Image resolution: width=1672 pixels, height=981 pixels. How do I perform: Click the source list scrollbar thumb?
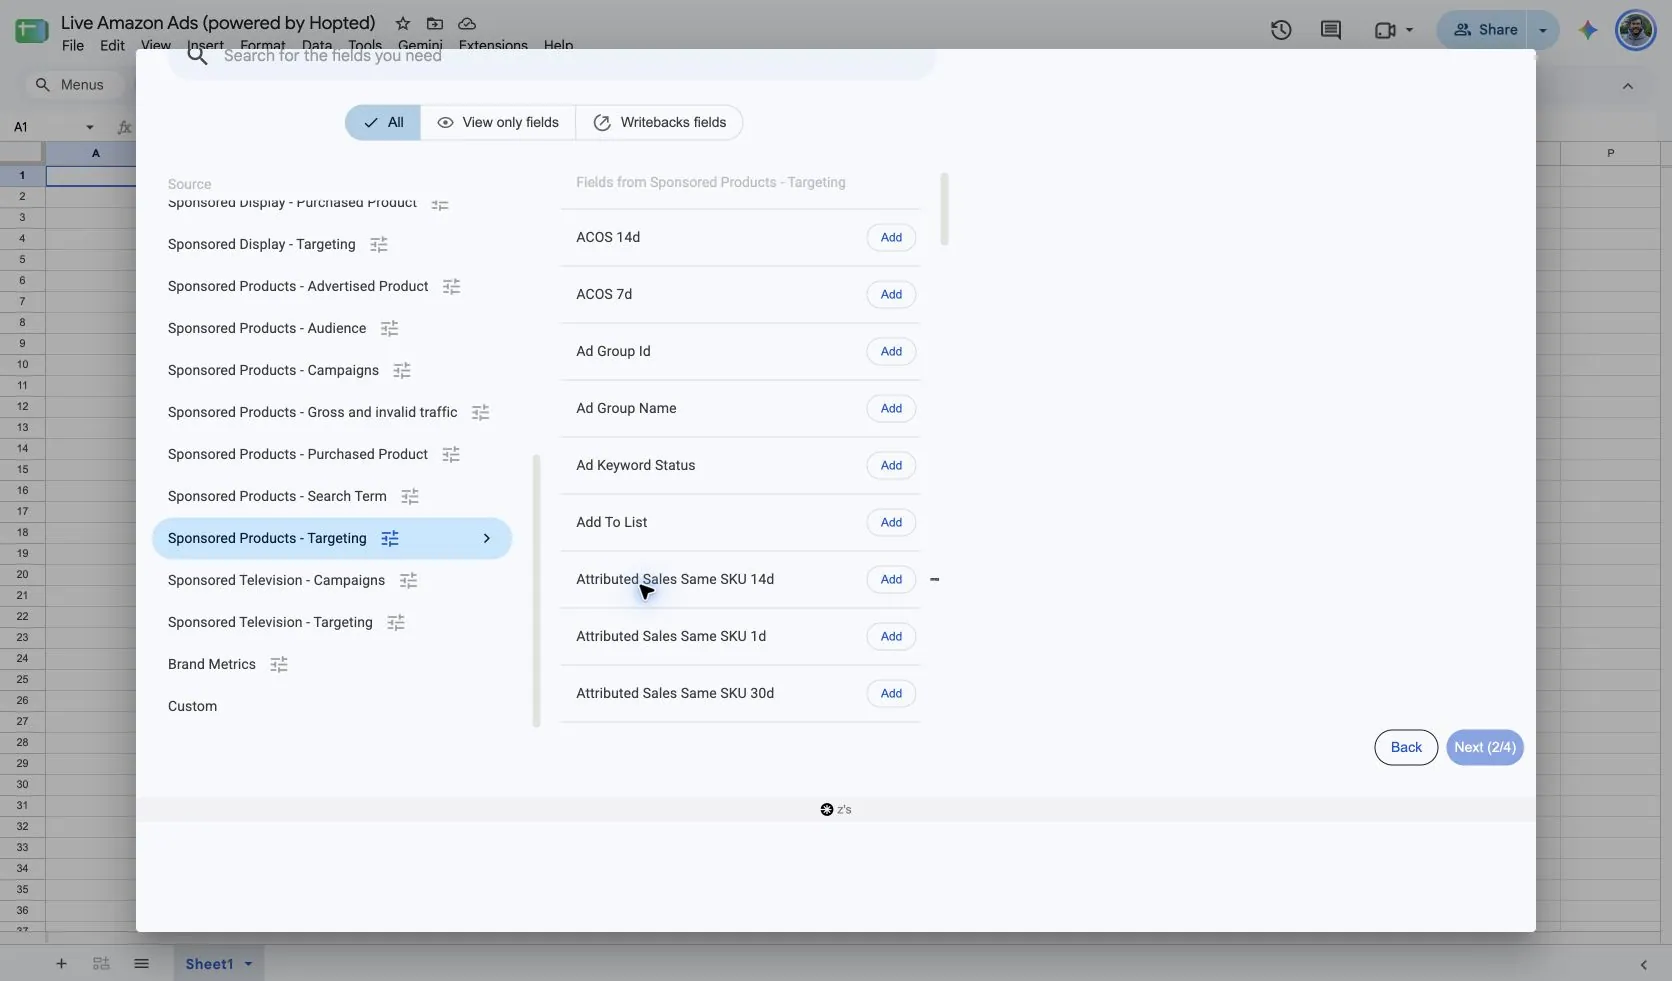click(537, 591)
